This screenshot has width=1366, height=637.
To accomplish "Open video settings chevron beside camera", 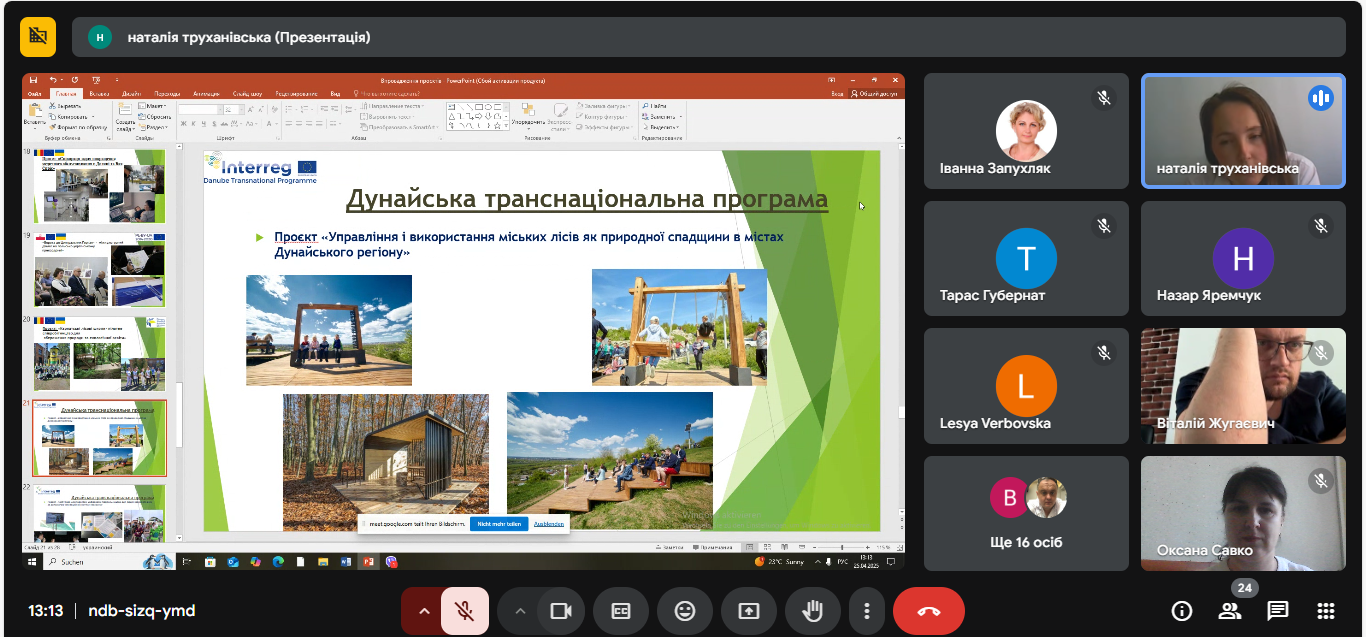I will (x=519, y=611).
